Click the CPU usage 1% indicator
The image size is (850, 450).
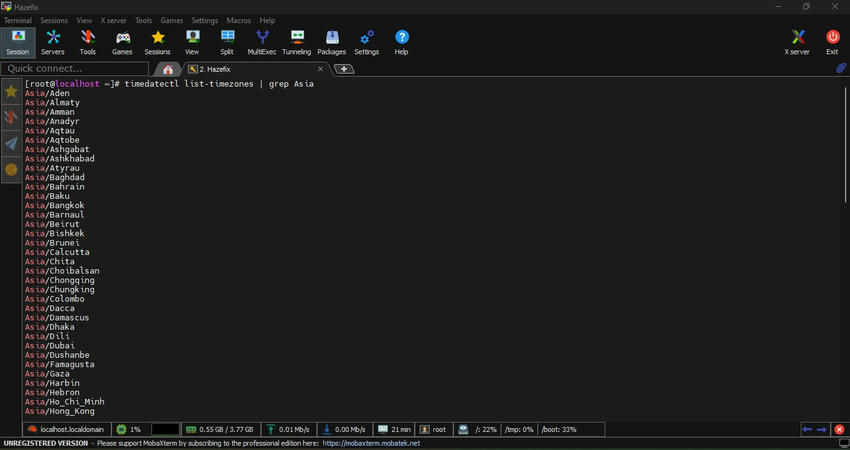(130, 429)
